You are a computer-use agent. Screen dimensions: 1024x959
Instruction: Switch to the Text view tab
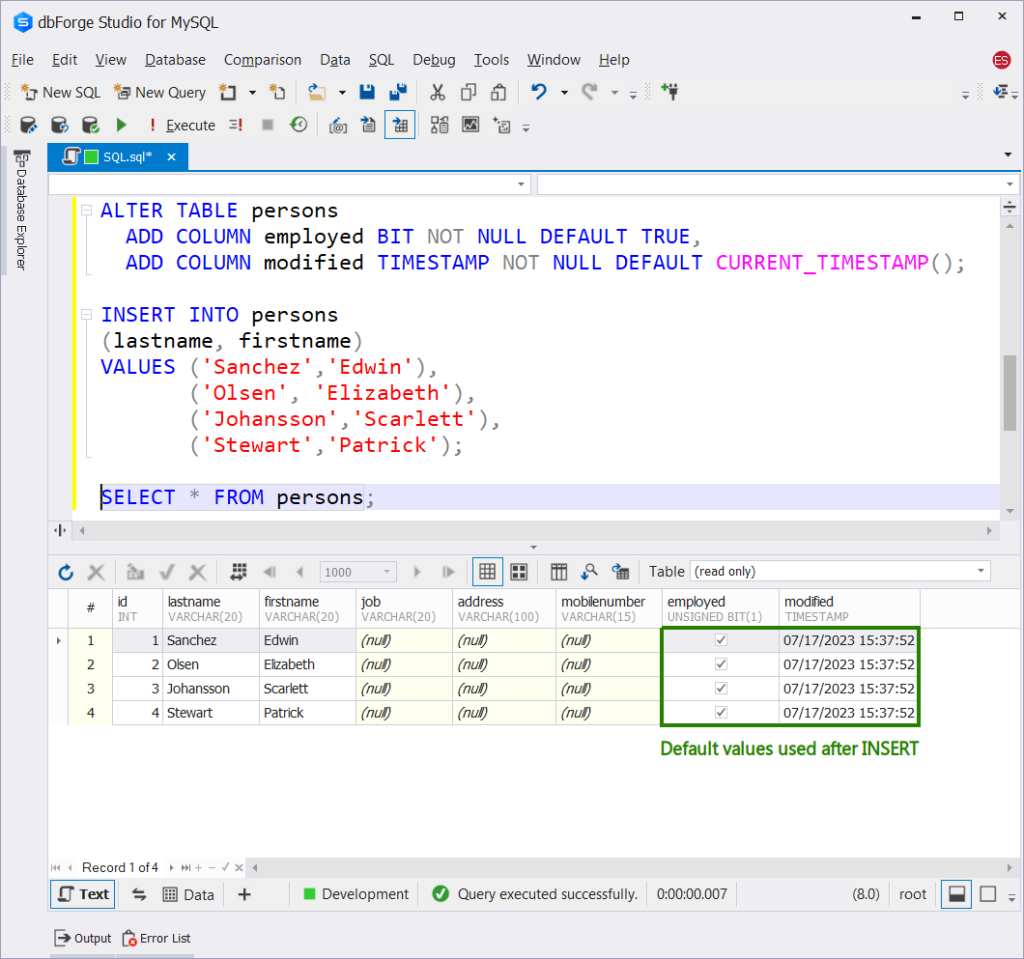point(83,894)
